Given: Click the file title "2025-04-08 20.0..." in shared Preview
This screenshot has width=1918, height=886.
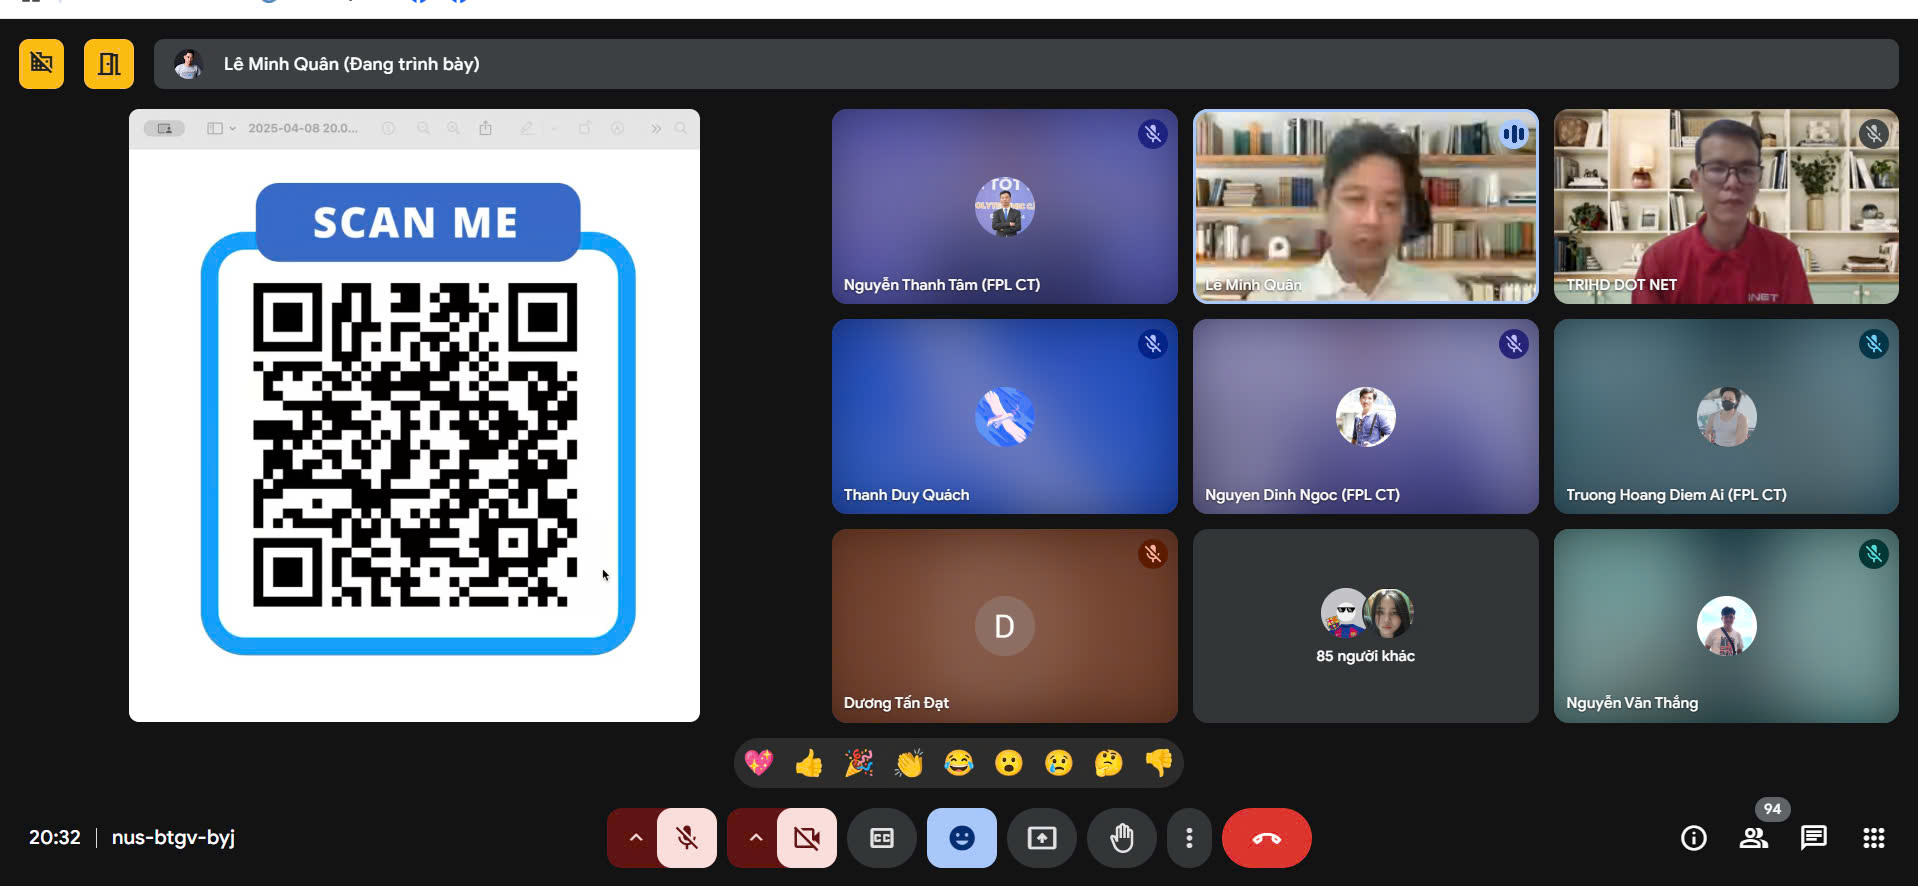Looking at the screenshot, I should (303, 128).
